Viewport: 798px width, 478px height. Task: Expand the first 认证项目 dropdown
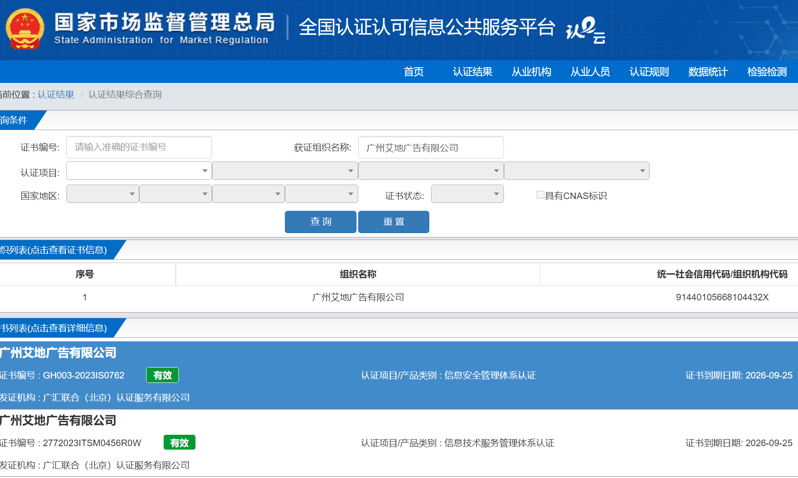pos(139,171)
